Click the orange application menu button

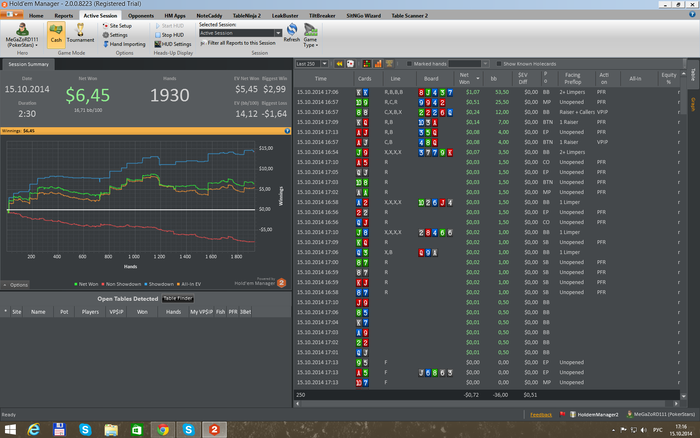[x=12, y=15]
